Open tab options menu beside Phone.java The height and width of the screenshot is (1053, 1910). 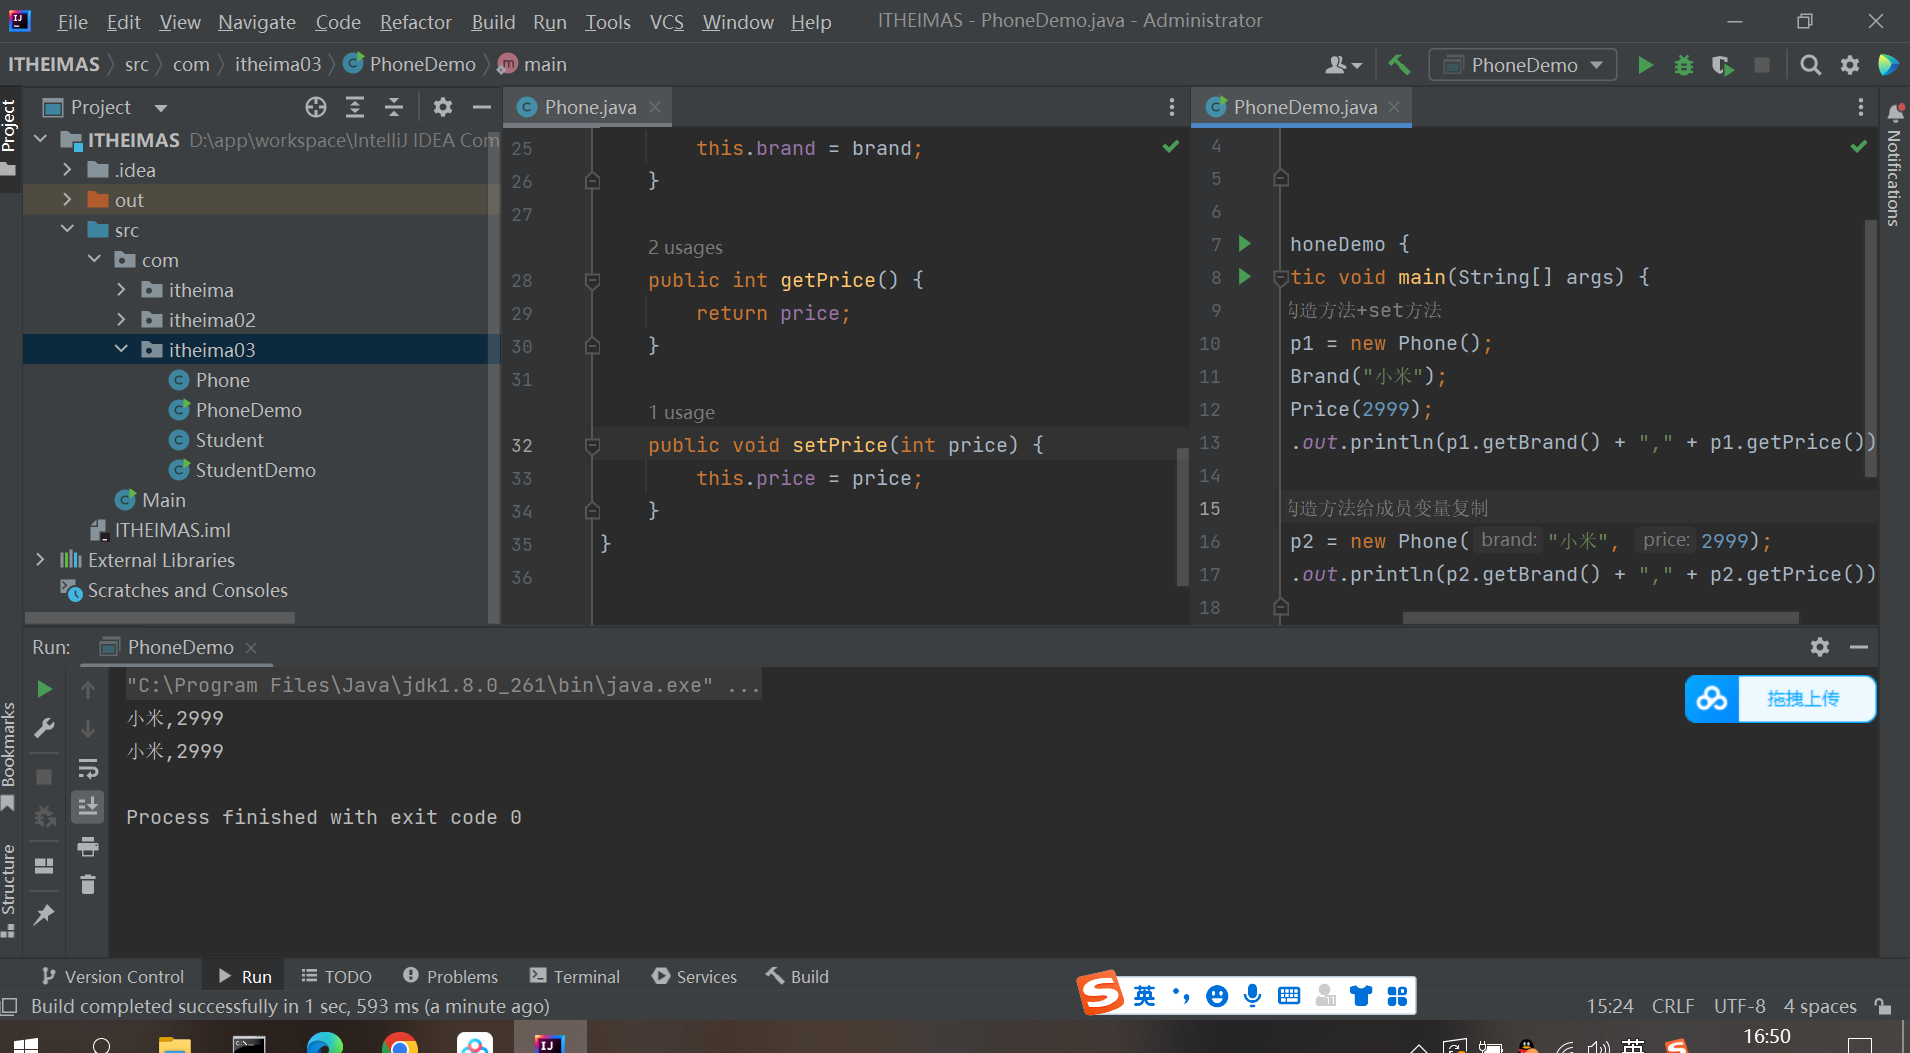point(1172,107)
